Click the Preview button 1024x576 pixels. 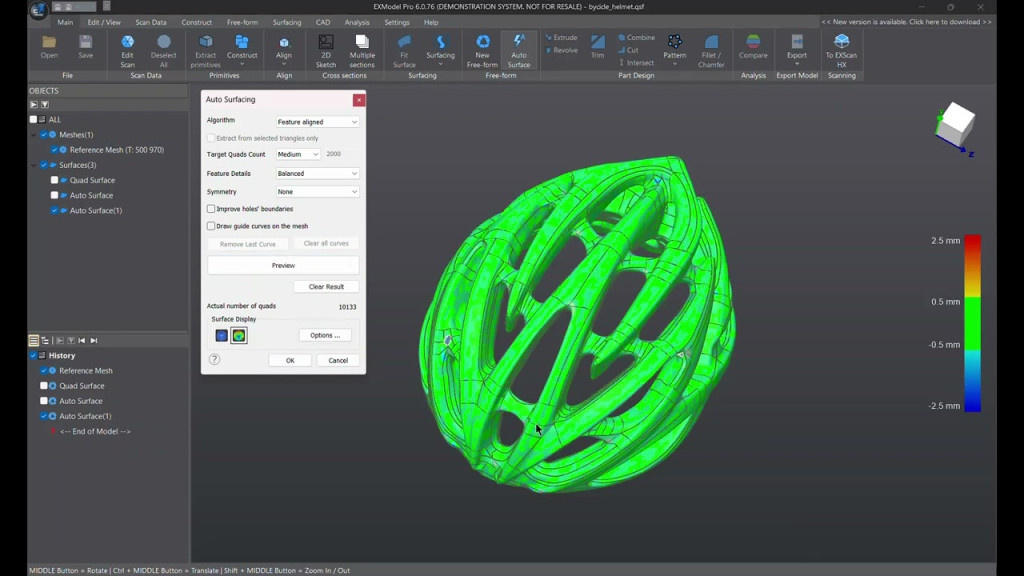click(x=283, y=266)
